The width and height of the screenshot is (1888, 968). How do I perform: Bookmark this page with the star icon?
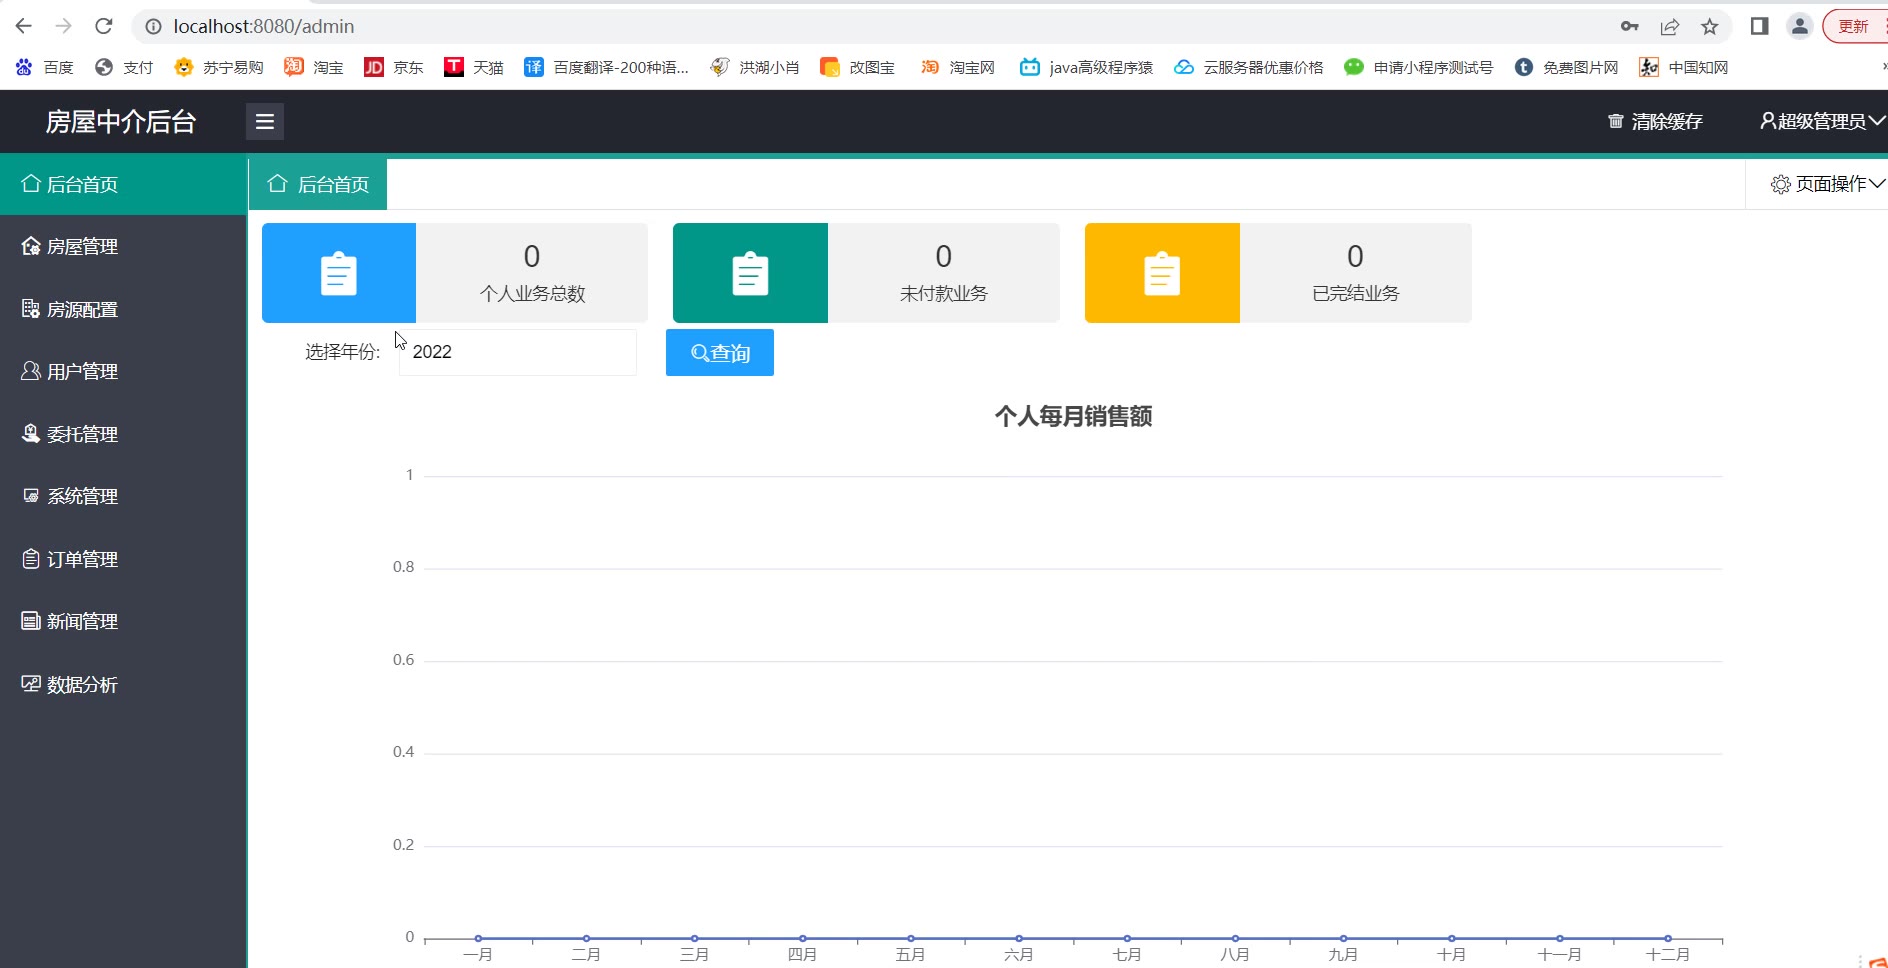1710,26
